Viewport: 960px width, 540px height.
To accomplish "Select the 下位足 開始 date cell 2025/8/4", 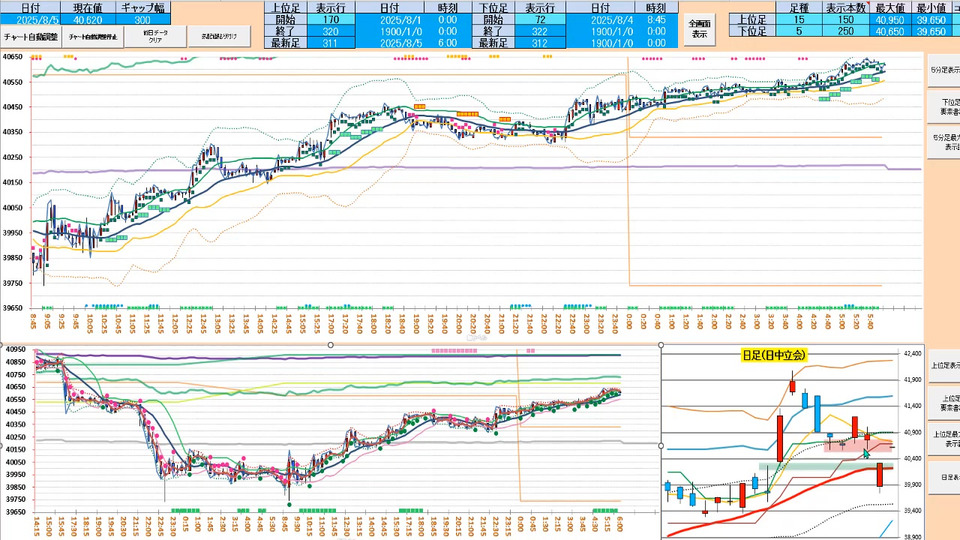I will click(x=601, y=20).
